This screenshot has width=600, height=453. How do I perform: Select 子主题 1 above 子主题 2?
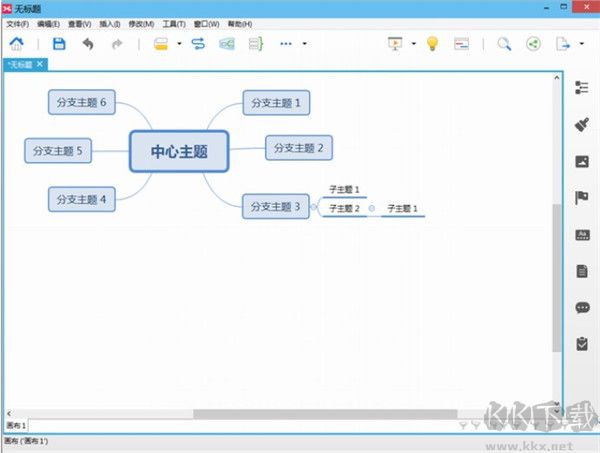pos(344,190)
